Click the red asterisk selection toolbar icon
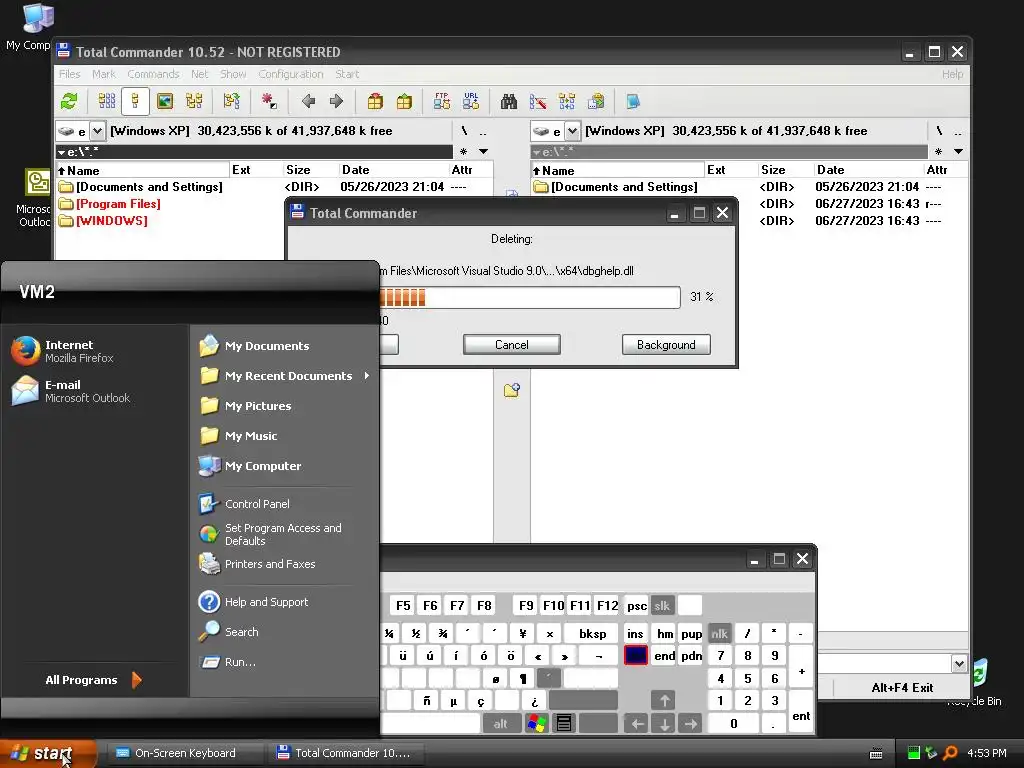This screenshot has width=1024, height=768. tap(268, 101)
